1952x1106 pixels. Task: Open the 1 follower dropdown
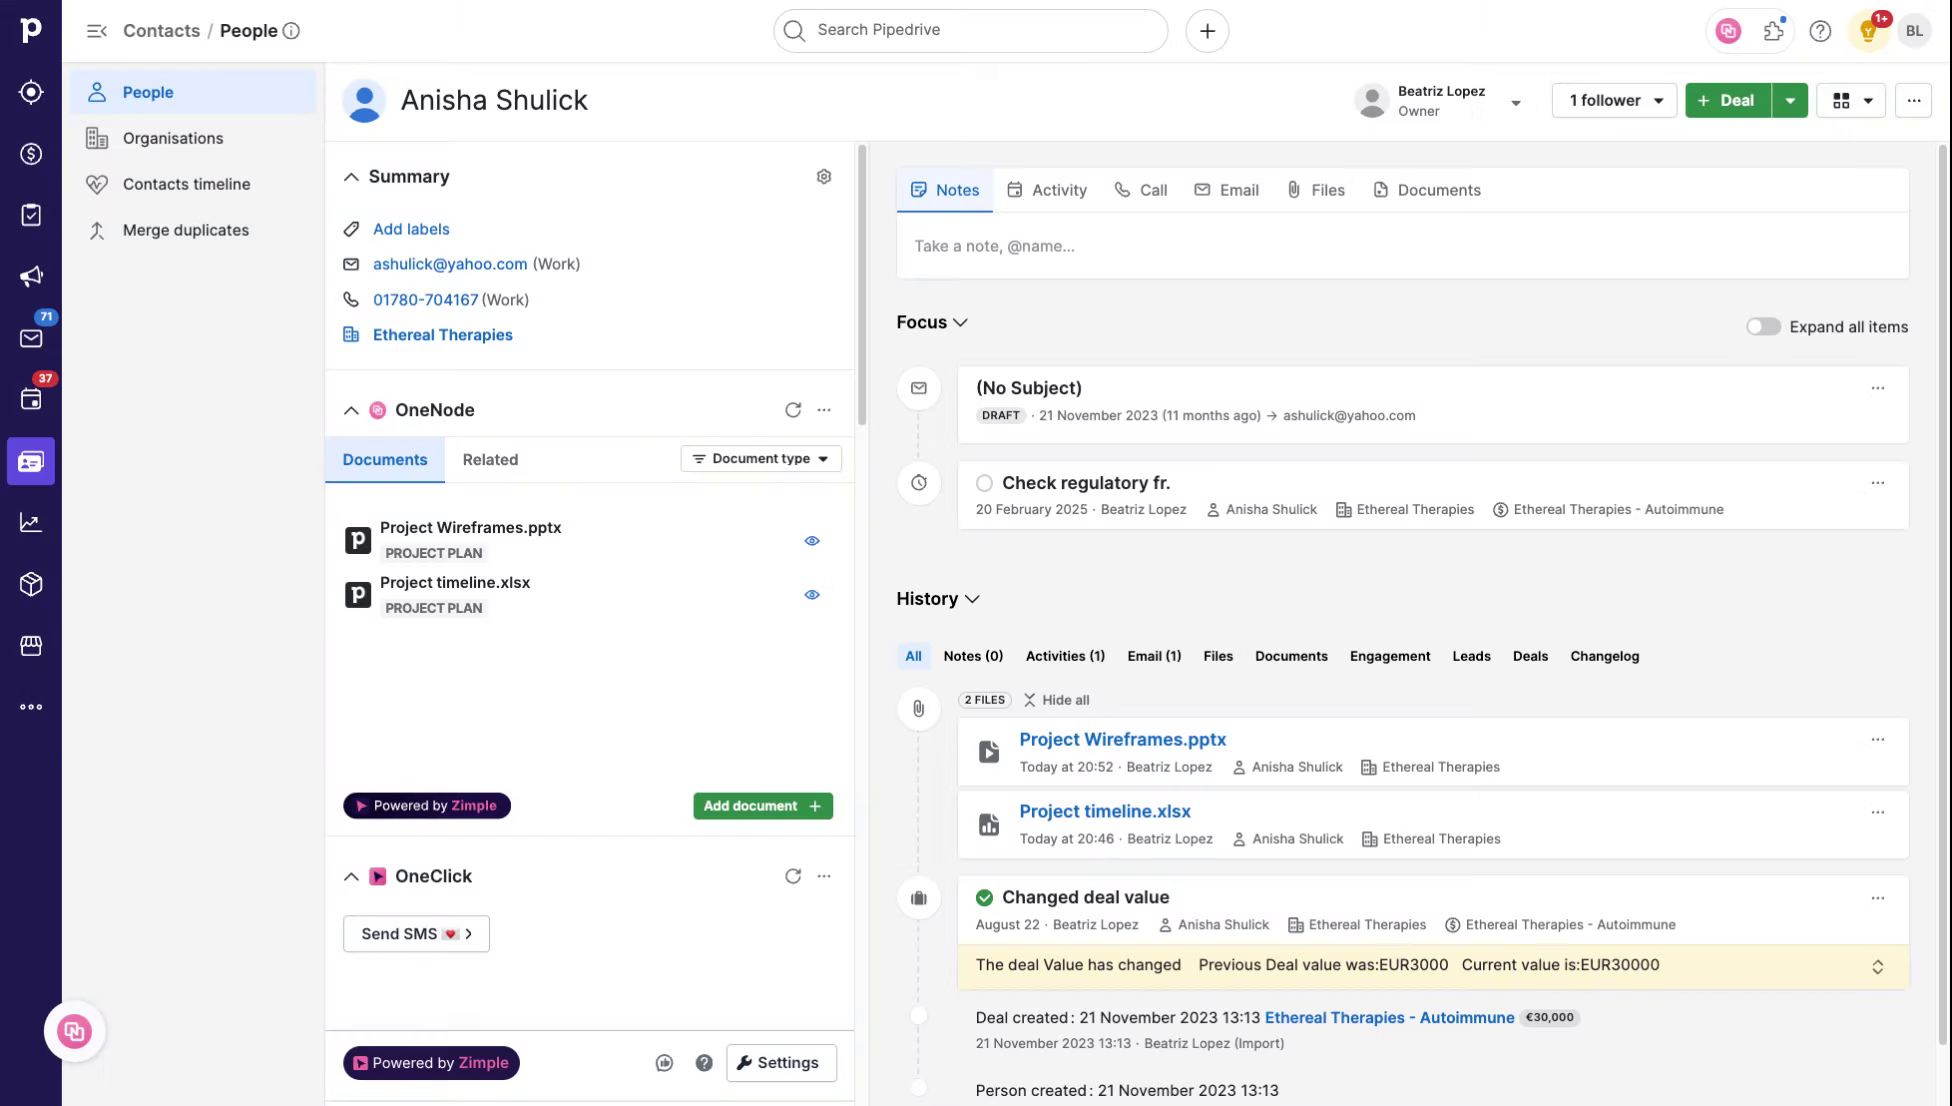tap(1614, 100)
